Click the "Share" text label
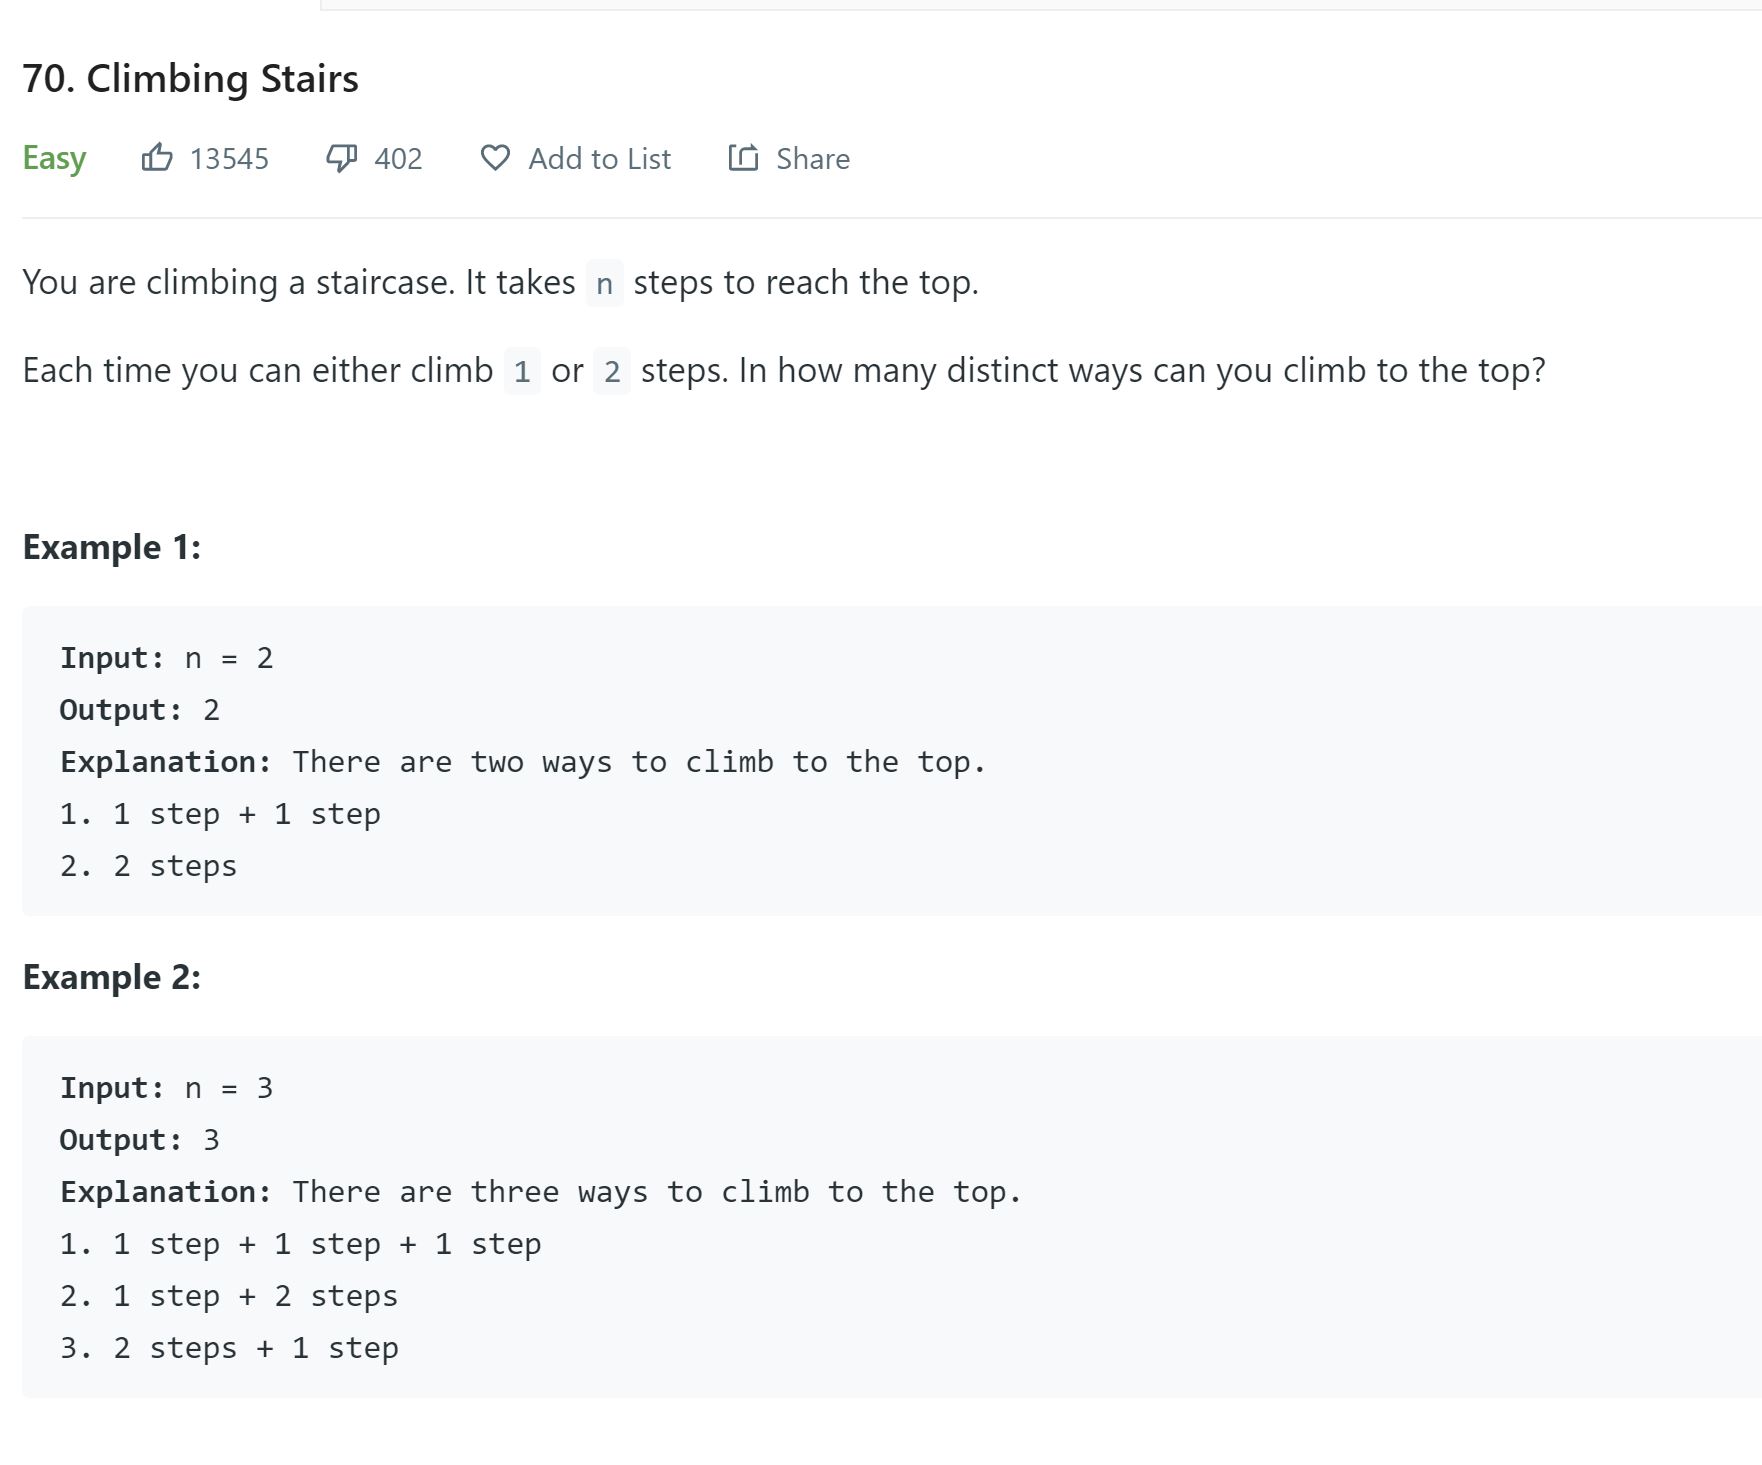The width and height of the screenshot is (1762, 1465). point(812,159)
